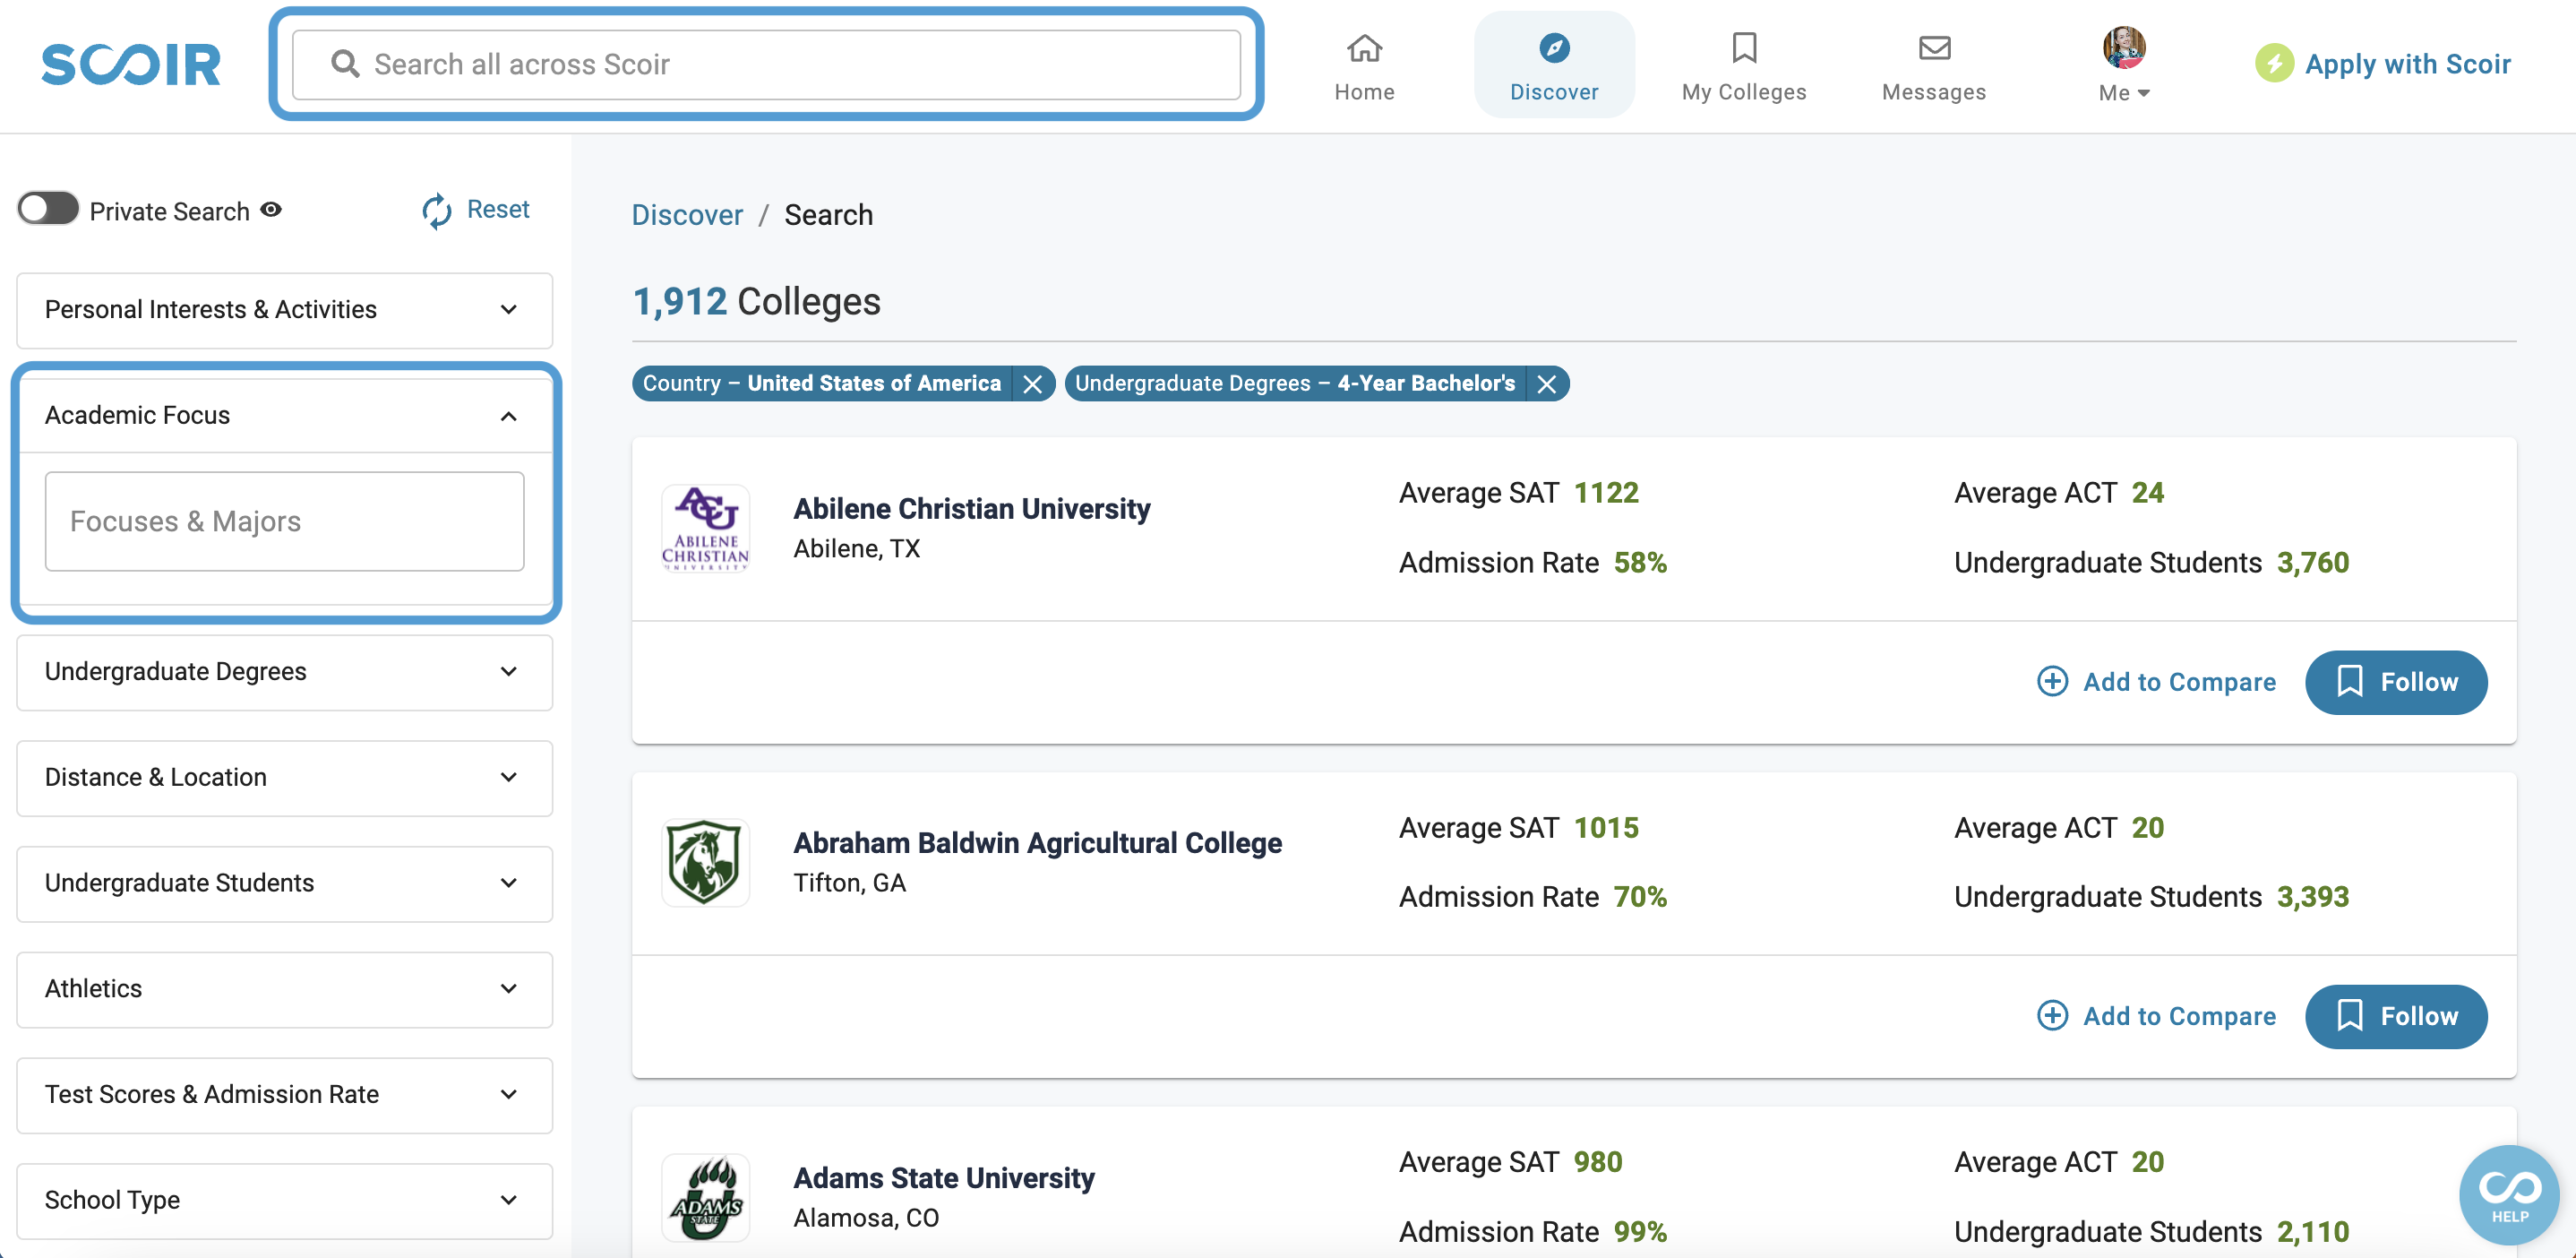Viewport: 2576px width, 1258px height.
Task: Select the Discover compass icon
Action: coord(1554,47)
